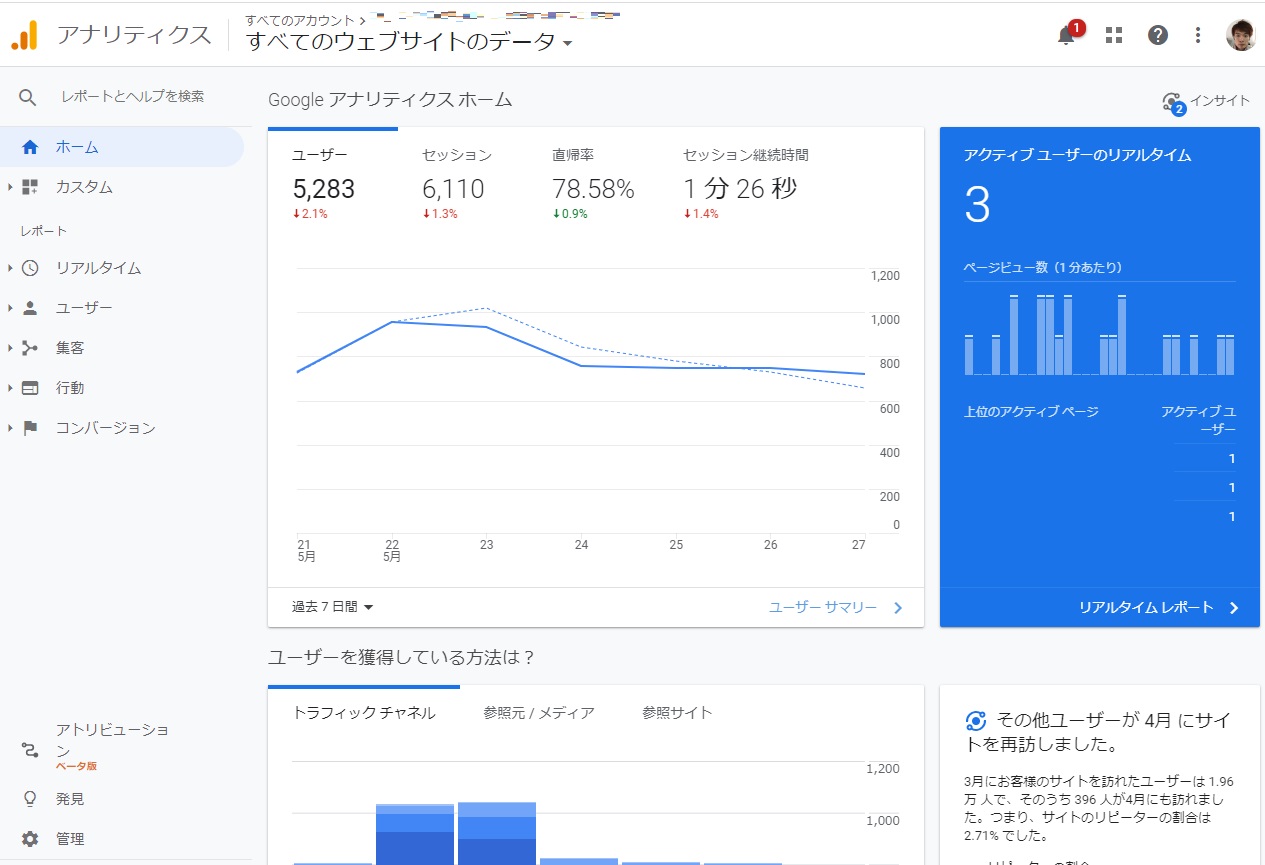Viewport: 1265px width, 865px height.
Task: Click the Google Analytics Home heading
Action: (390, 99)
